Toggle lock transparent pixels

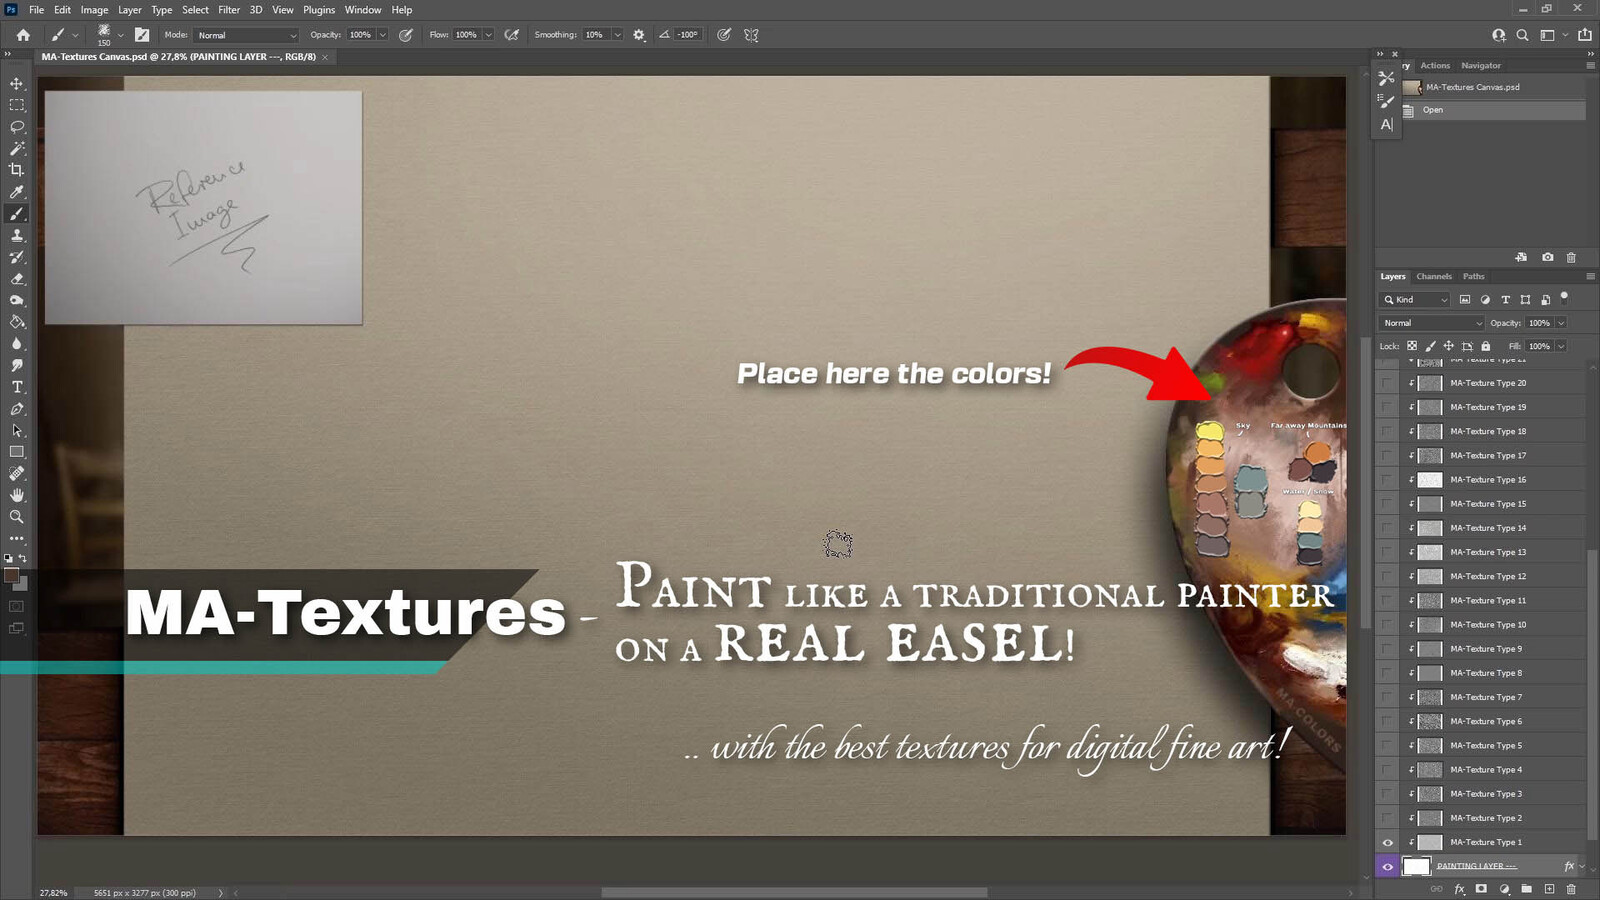(1412, 346)
